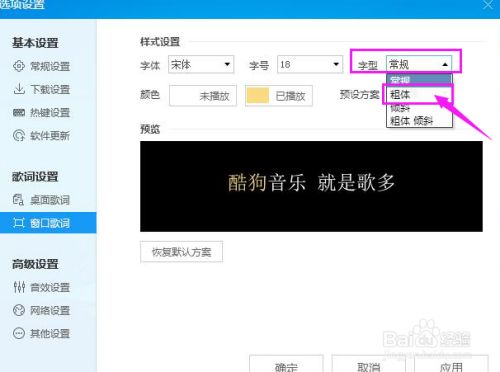Click the download arrow icon for 下载设置
This screenshot has width=500, height=372.
point(19,89)
